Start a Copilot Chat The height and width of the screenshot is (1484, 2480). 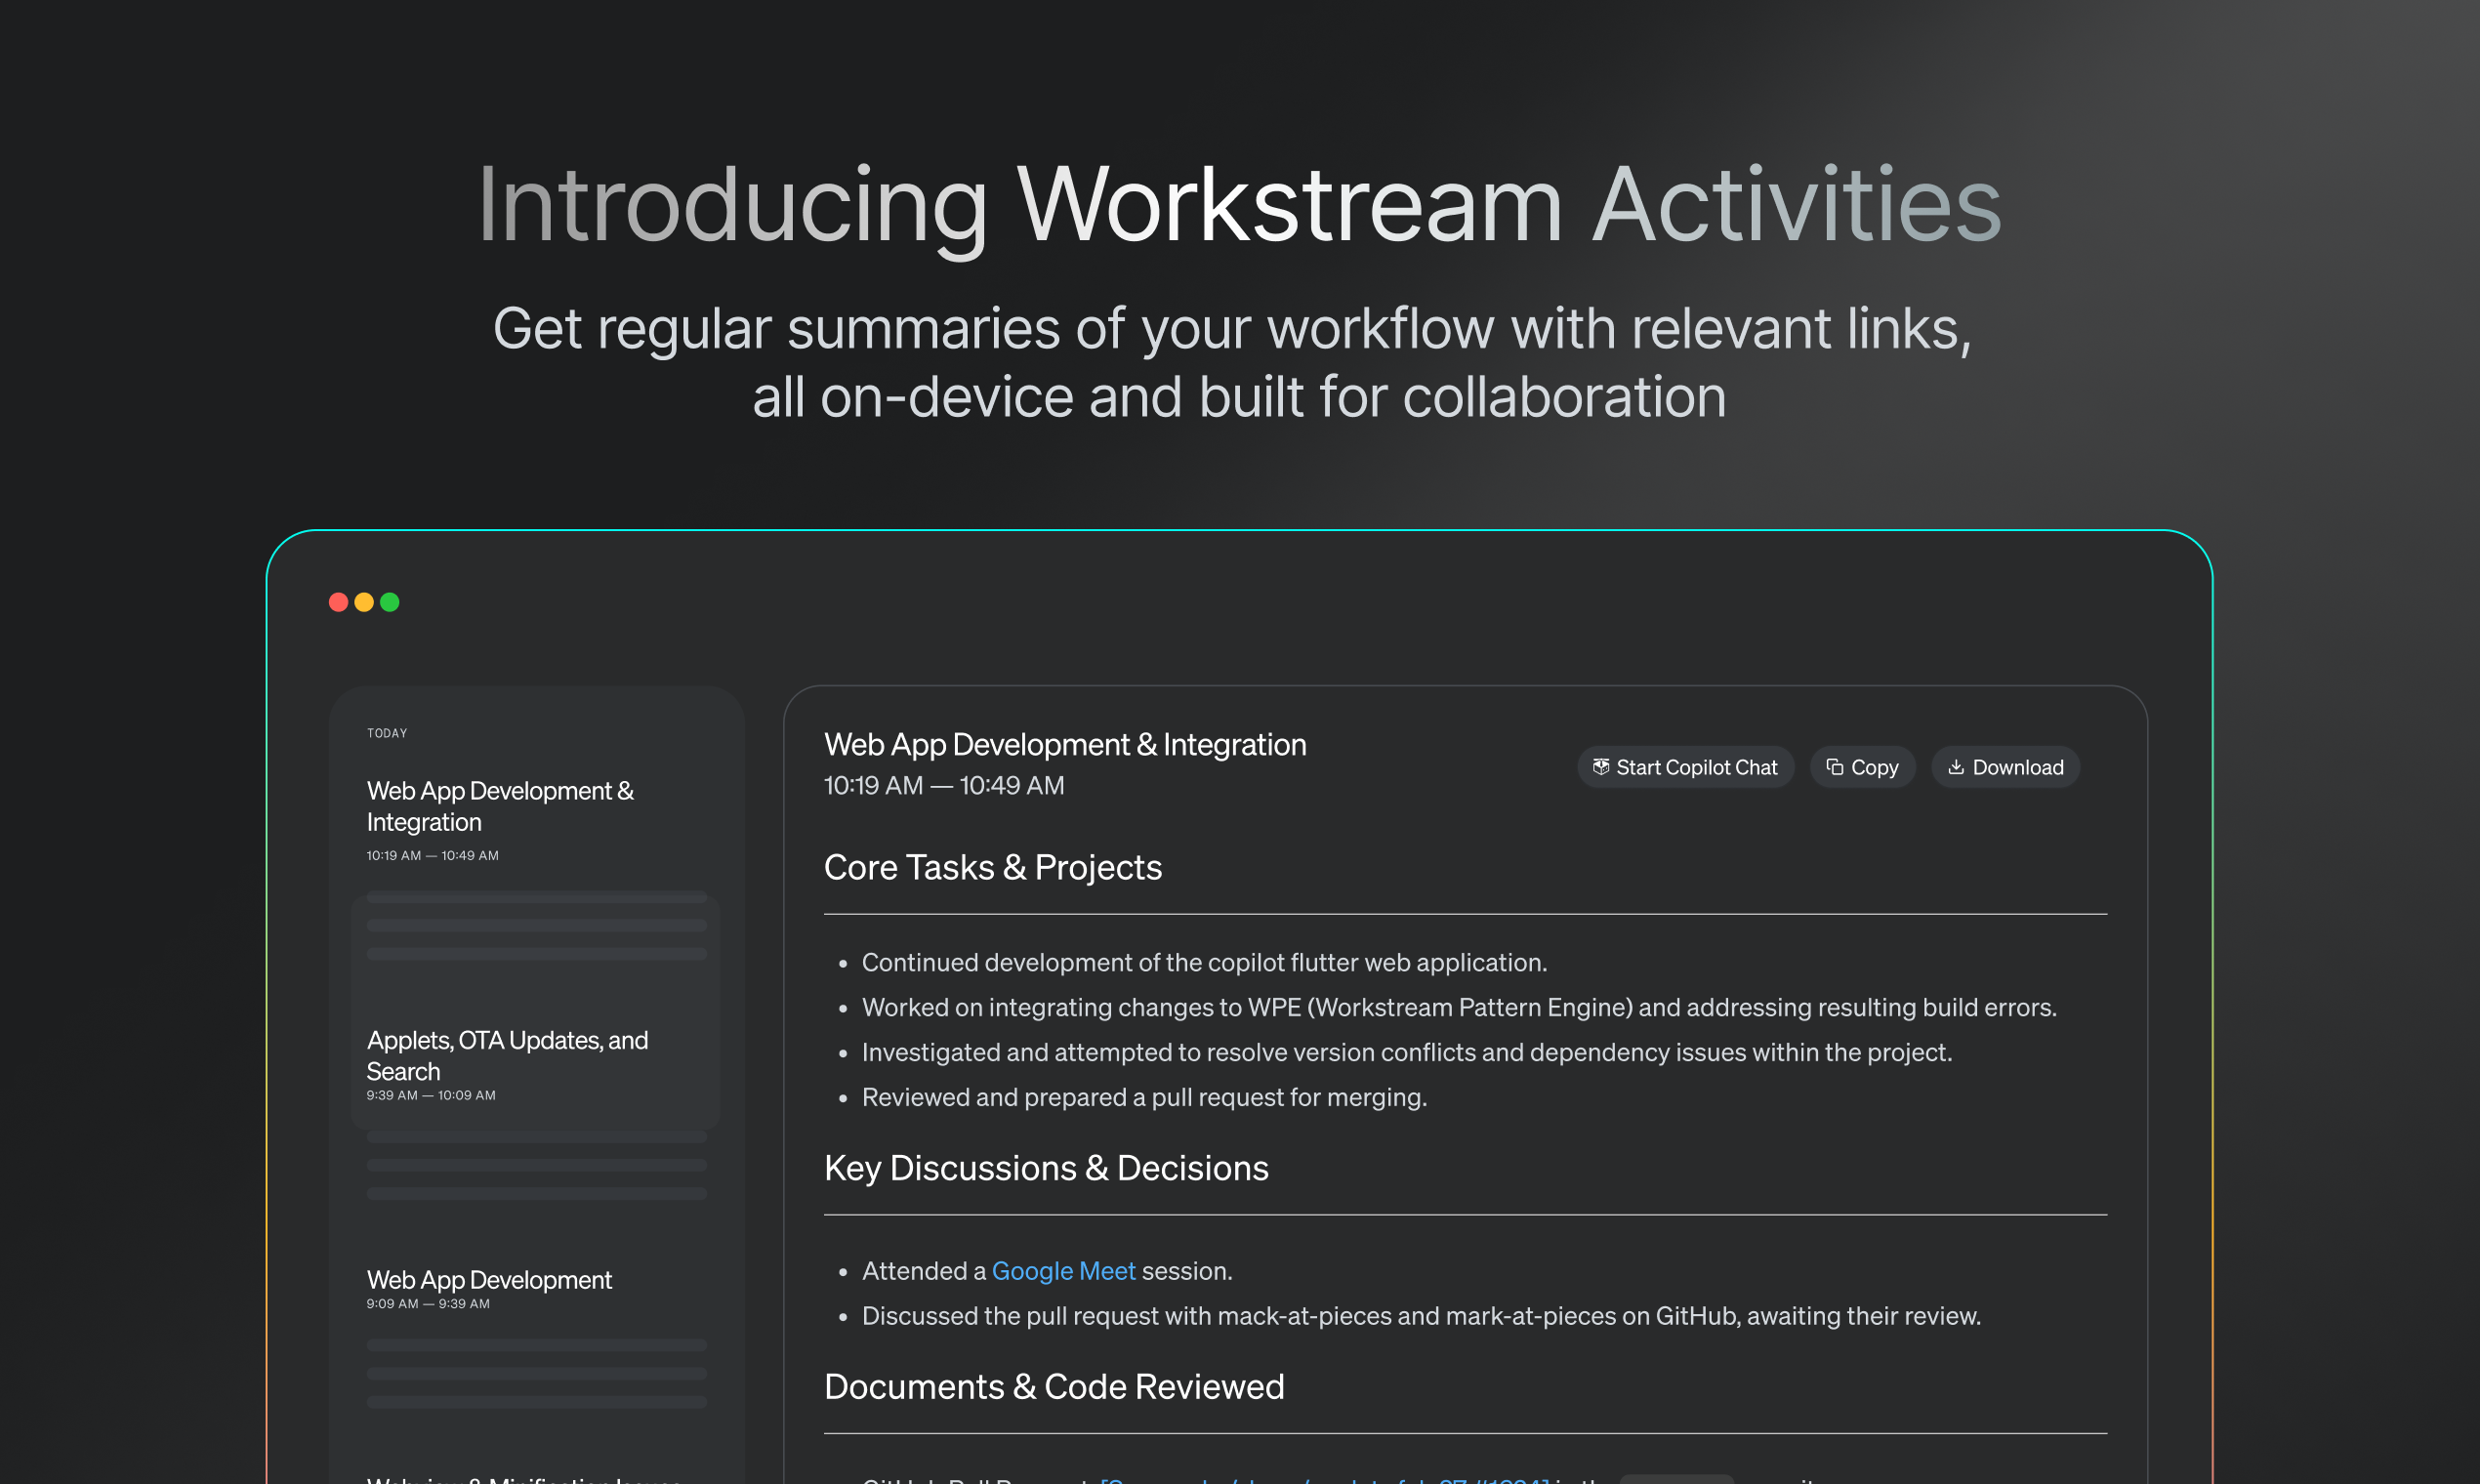tap(1685, 767)
